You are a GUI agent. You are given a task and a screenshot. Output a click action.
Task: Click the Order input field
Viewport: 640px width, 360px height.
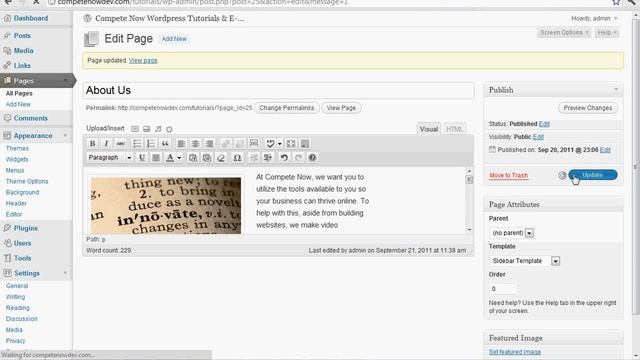coord(503,289)
